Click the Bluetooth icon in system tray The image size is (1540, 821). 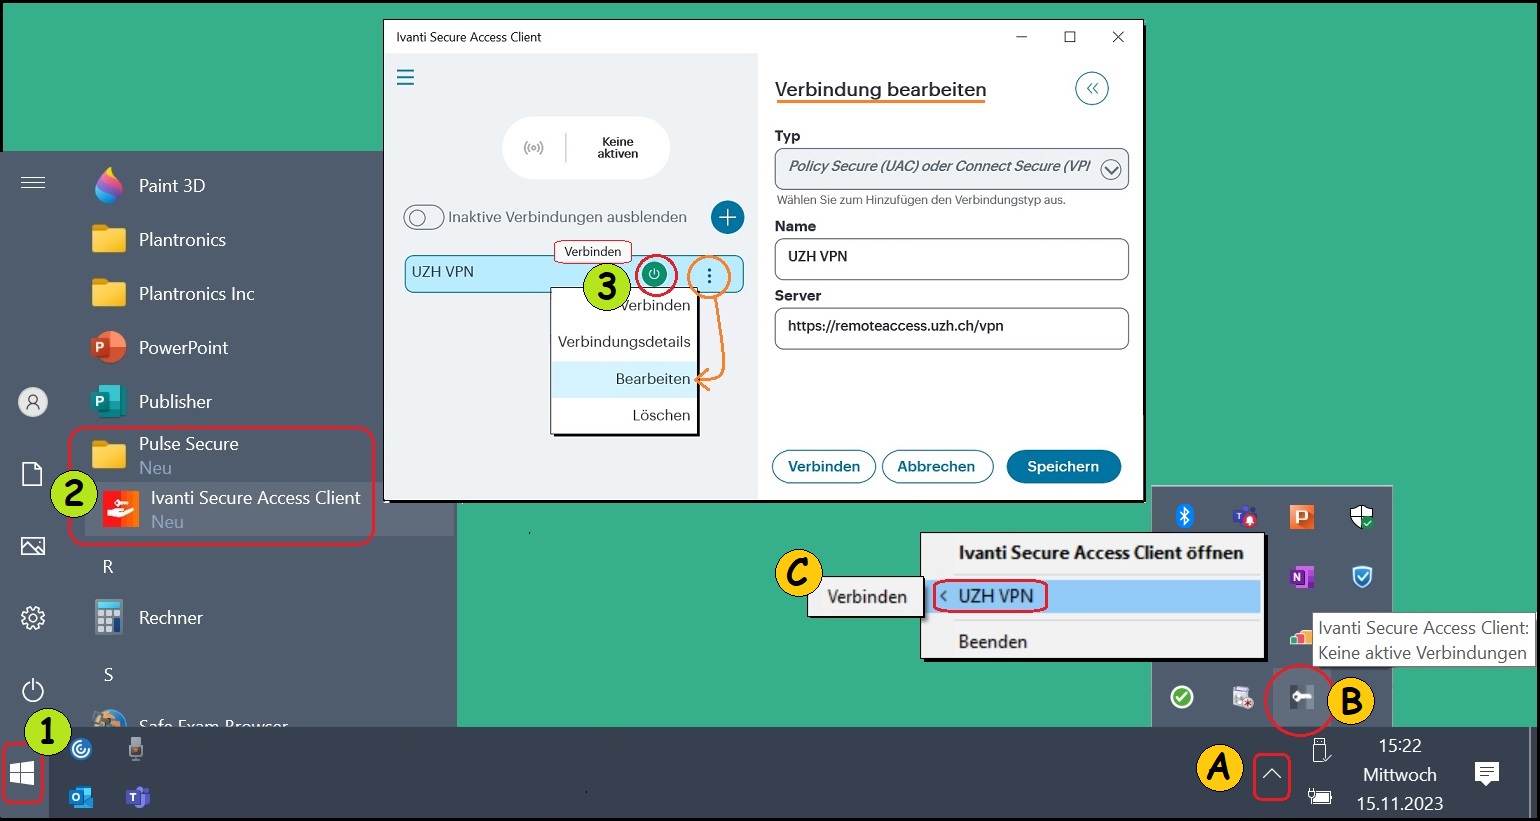[x=1184, y=516]
